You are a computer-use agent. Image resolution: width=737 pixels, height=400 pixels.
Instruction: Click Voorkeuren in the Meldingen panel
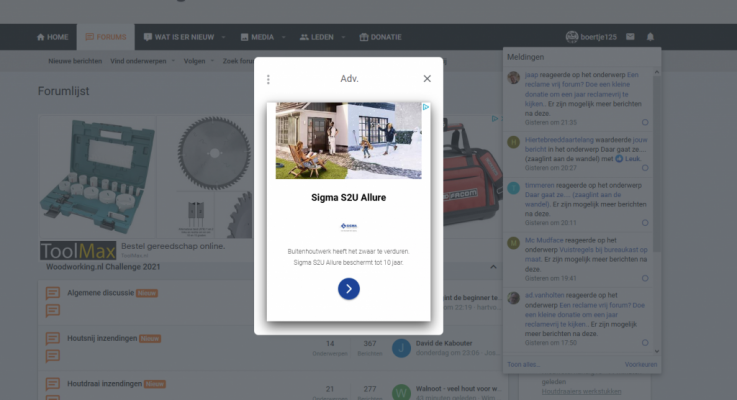tap(641, 364)
